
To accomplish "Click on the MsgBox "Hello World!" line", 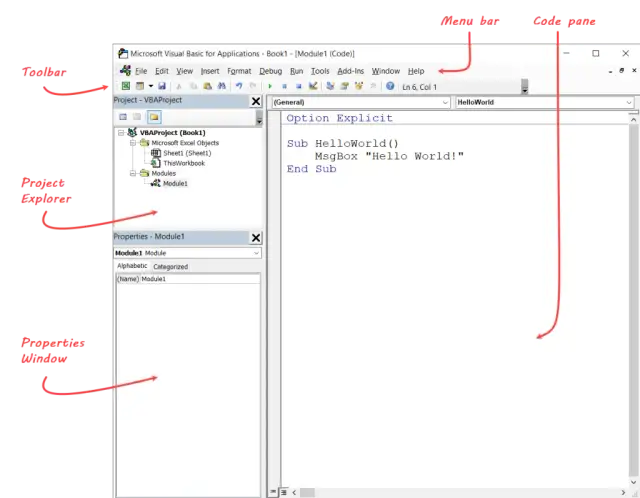I will pos(389,156).
